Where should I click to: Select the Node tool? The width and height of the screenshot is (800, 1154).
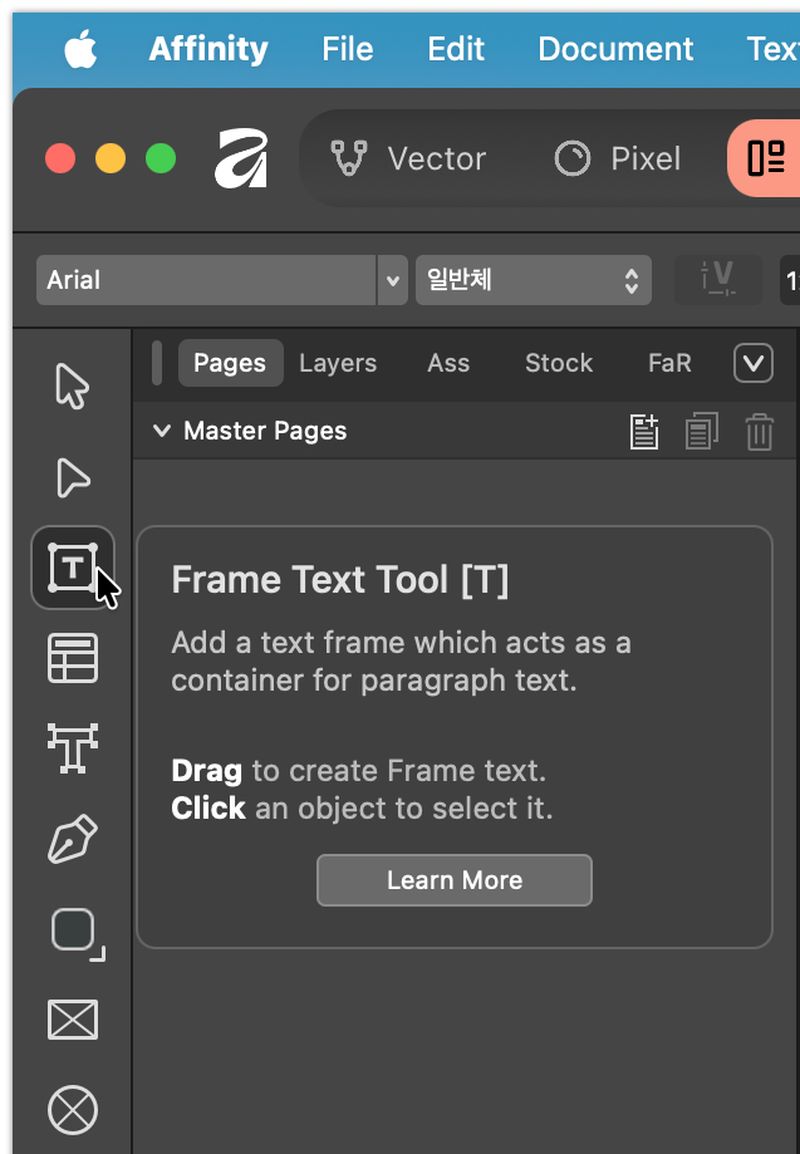click(72, 477)
